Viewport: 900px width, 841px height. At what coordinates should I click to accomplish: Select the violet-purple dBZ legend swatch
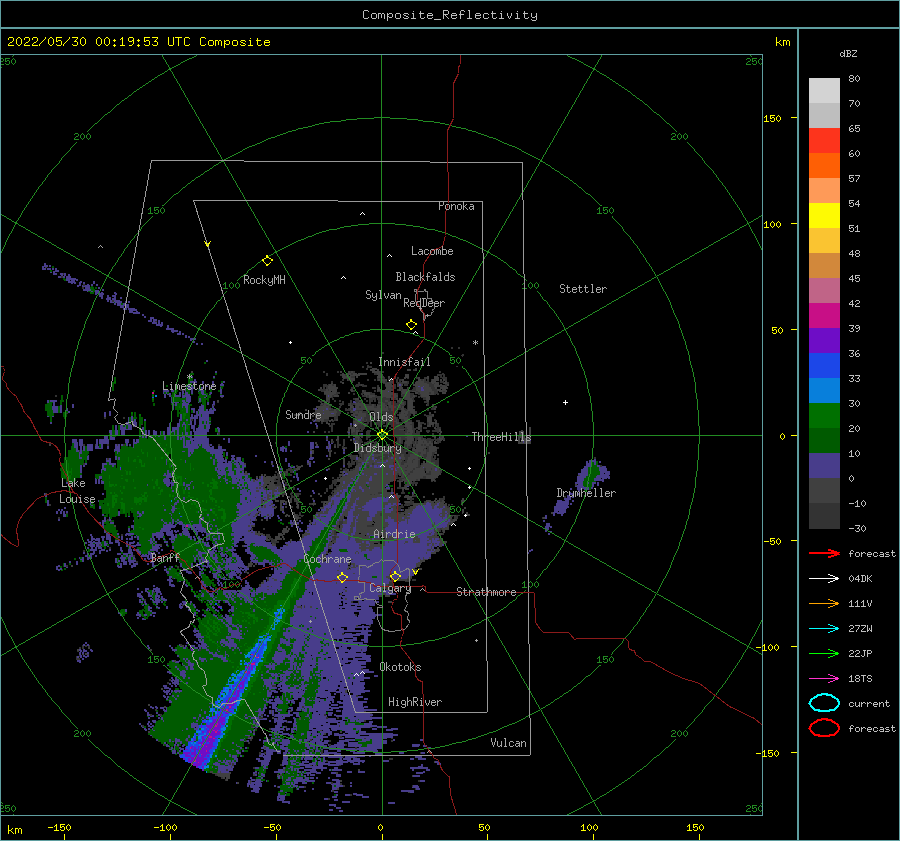(x=824, y=340)
